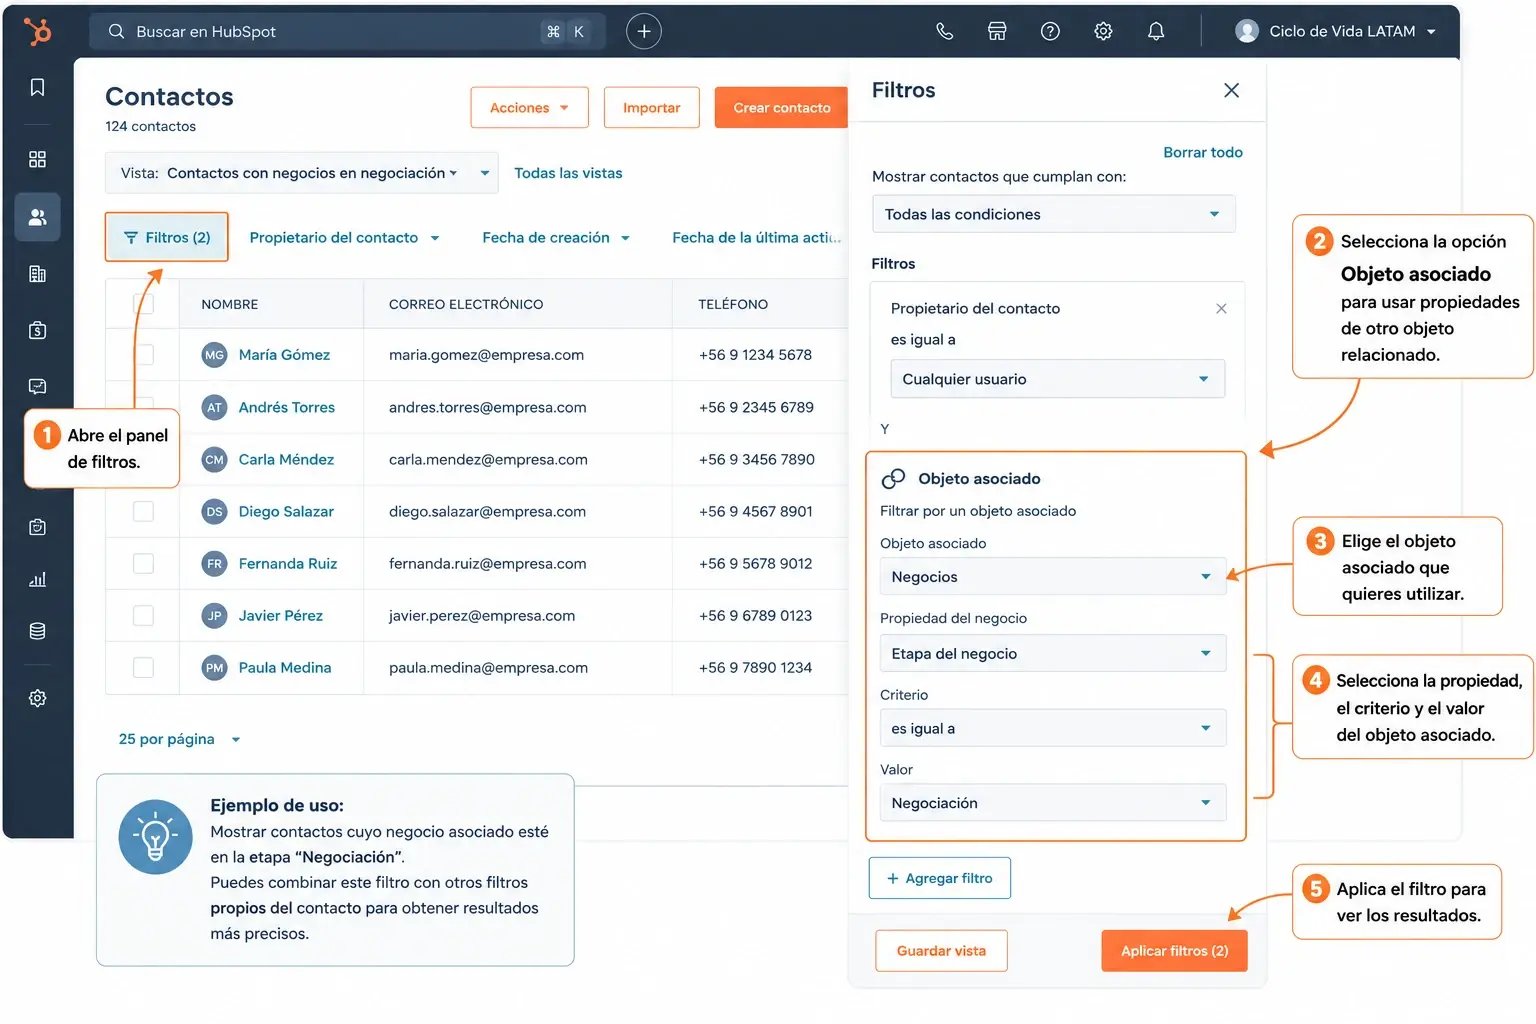Close the Filtros panel with the X

(x=1231, y=90)
